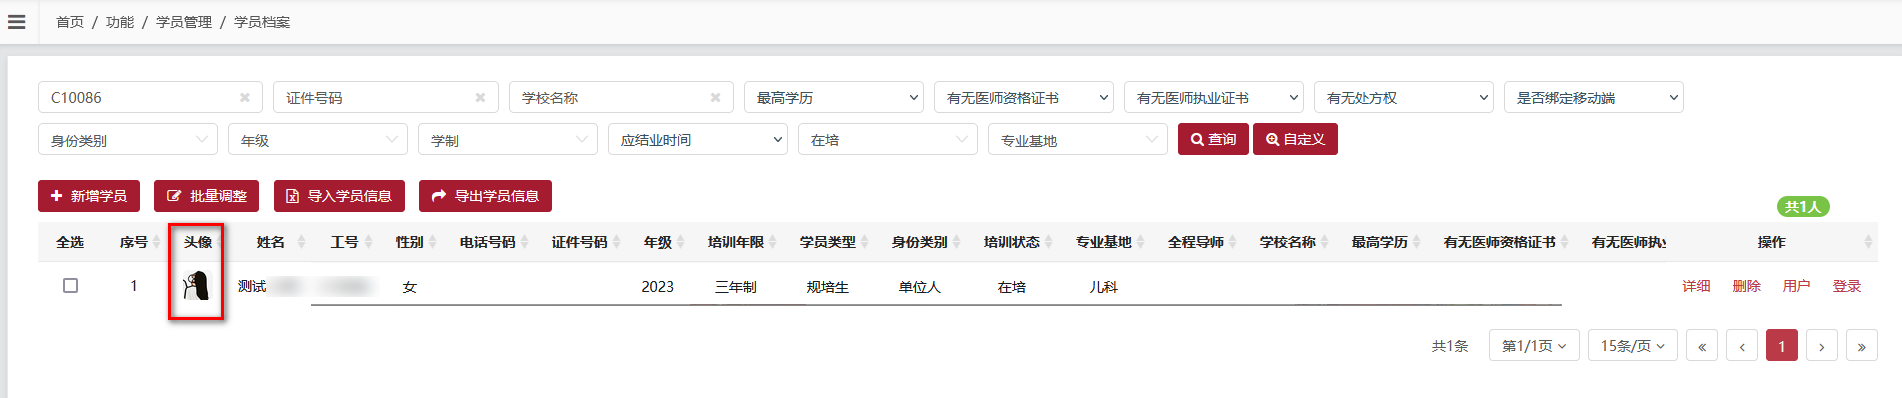1902x398 pixels.
Task: Click the 操作 column header
Action: [1771, 242]
